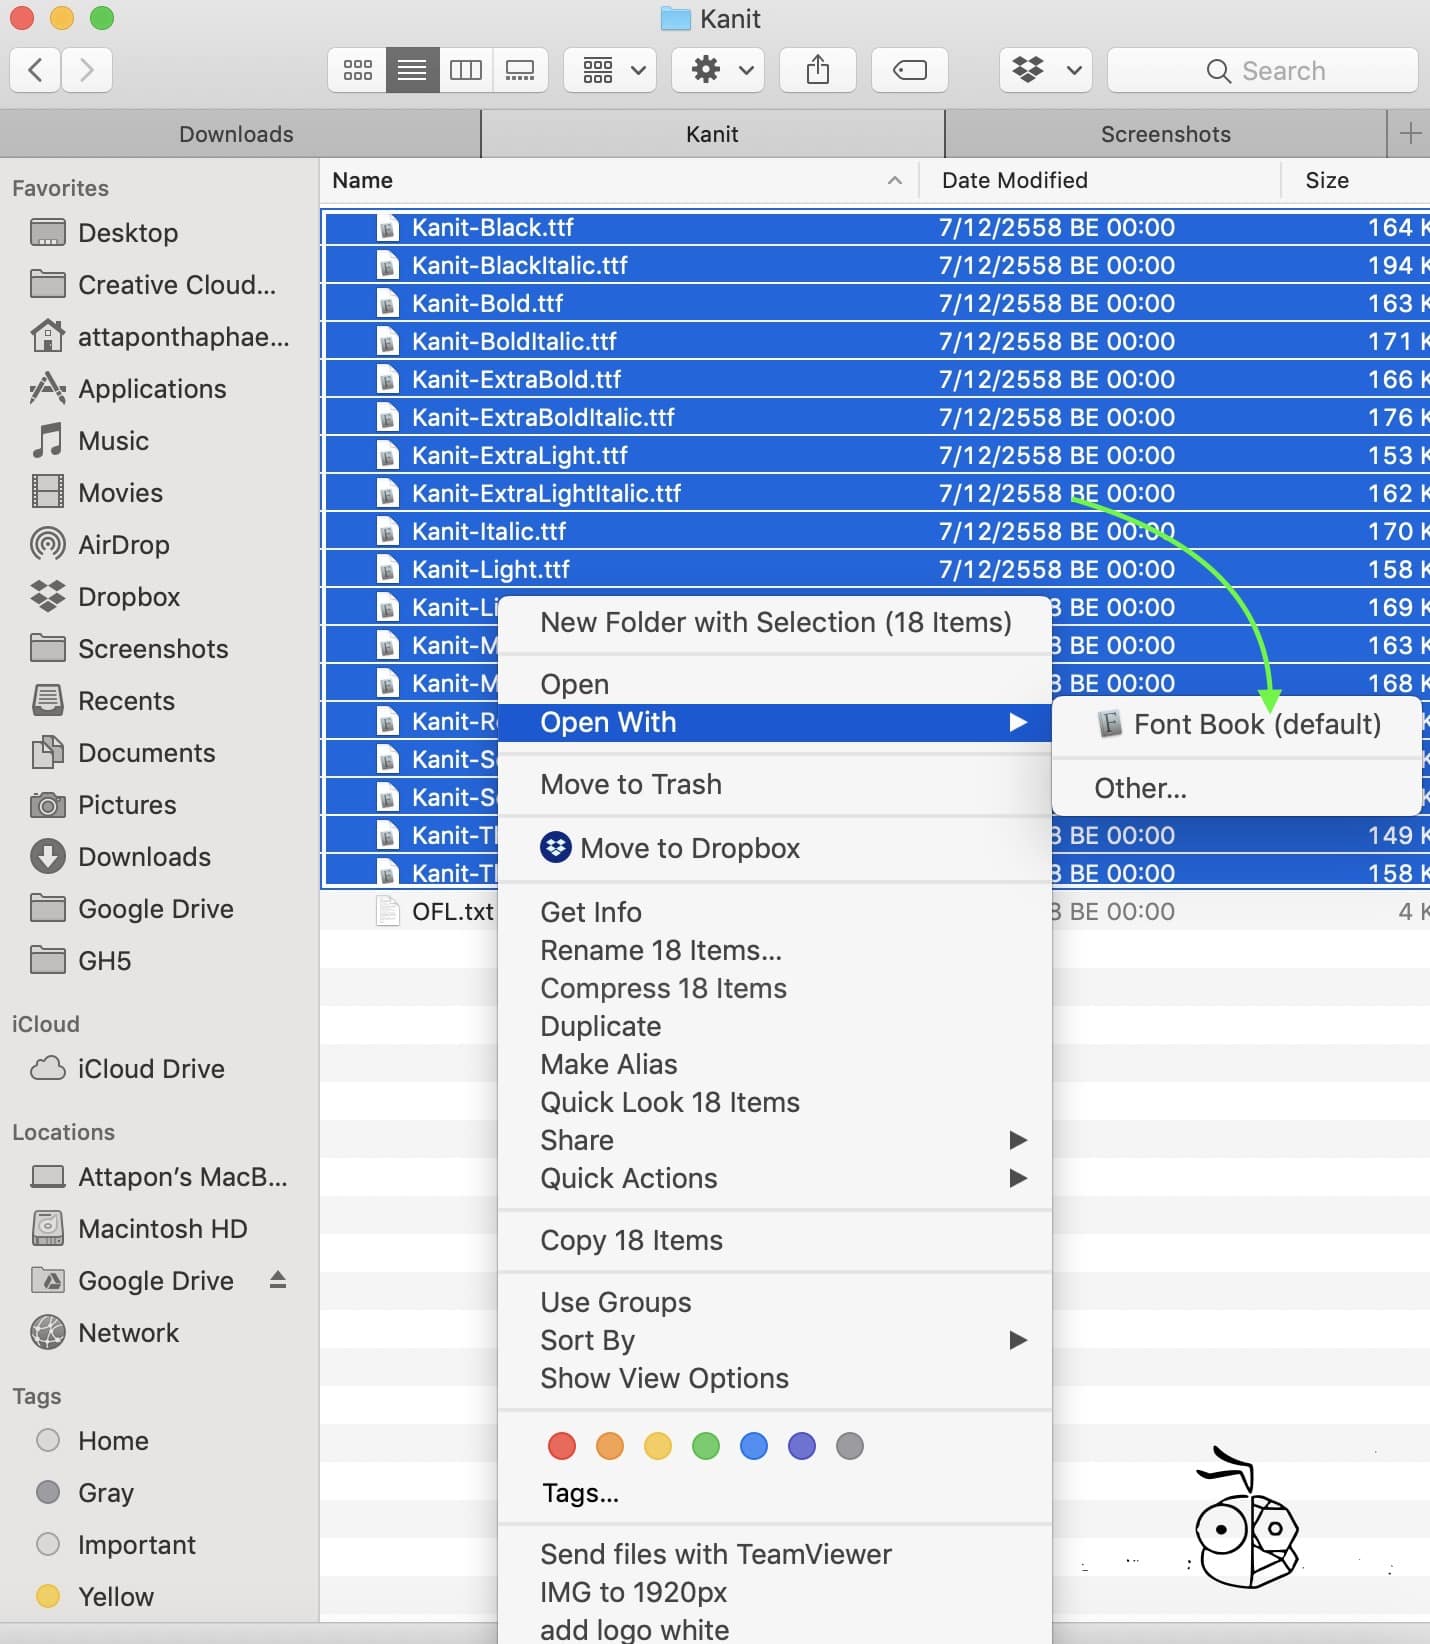Click the Search field
This screenshot has height=1644, width=1430.
(1263, 70)
